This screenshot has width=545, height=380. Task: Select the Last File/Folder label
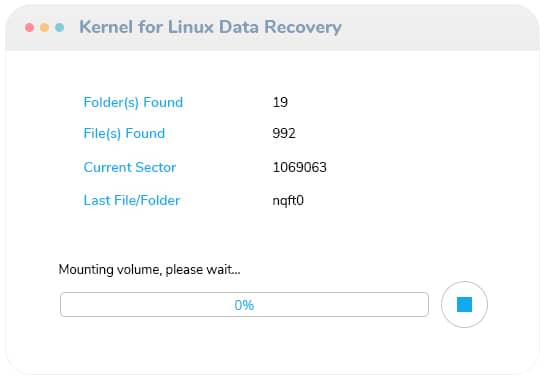click(x=132, y=200)
